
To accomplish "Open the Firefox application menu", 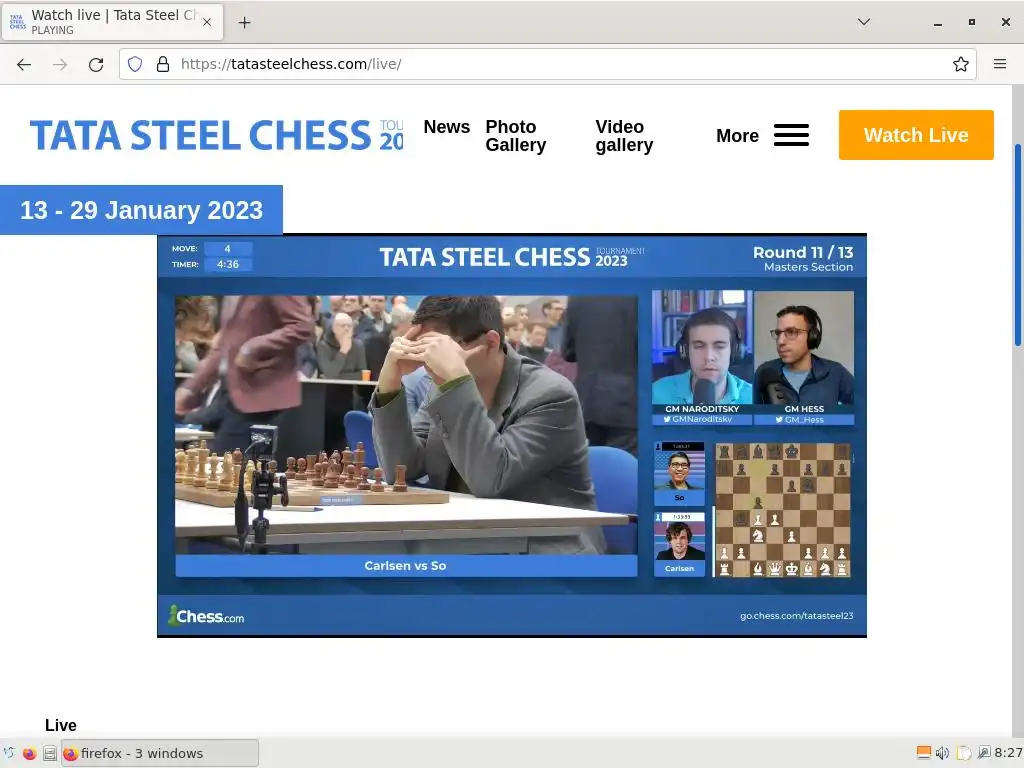I will click(1000, 64).
